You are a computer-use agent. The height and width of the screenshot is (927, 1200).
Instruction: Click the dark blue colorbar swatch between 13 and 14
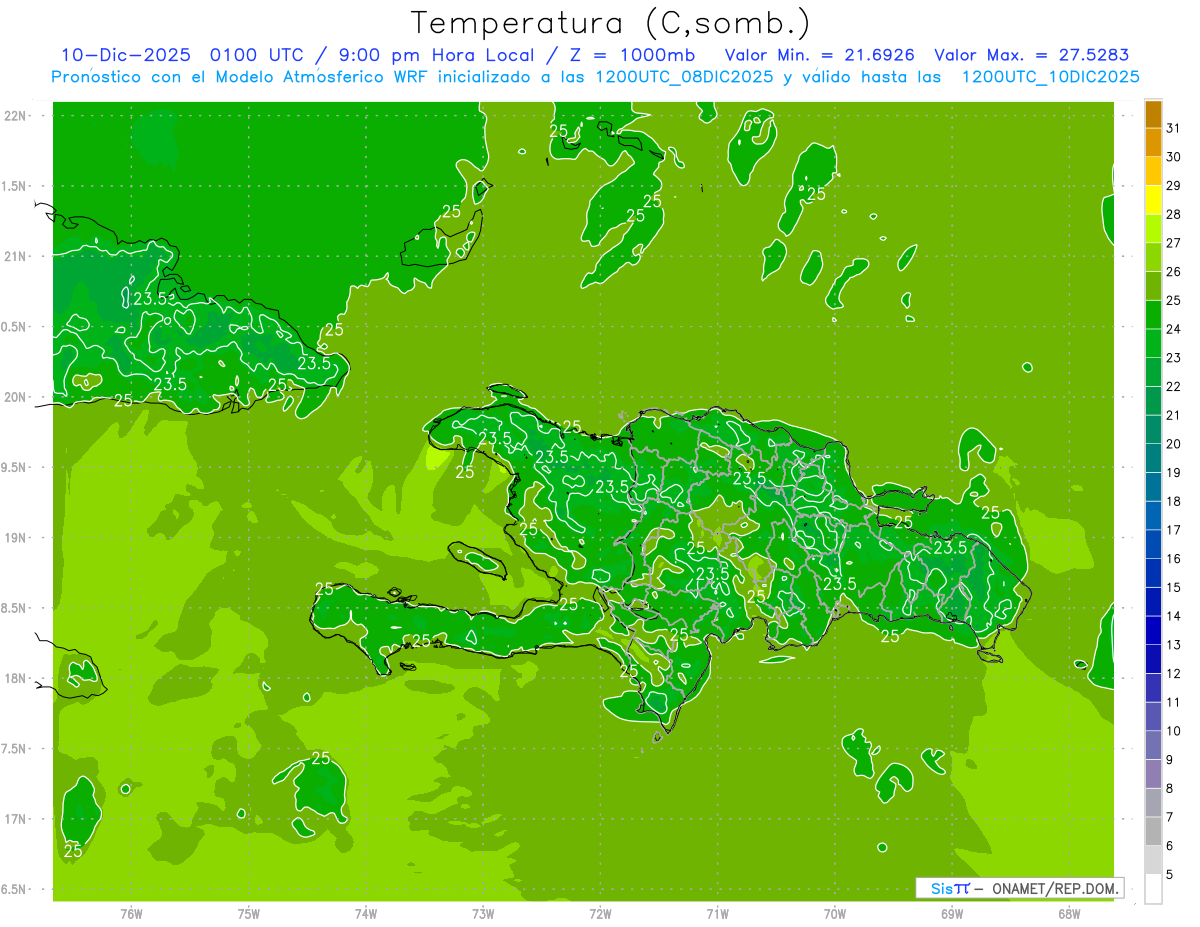[x=1153, y=631]
